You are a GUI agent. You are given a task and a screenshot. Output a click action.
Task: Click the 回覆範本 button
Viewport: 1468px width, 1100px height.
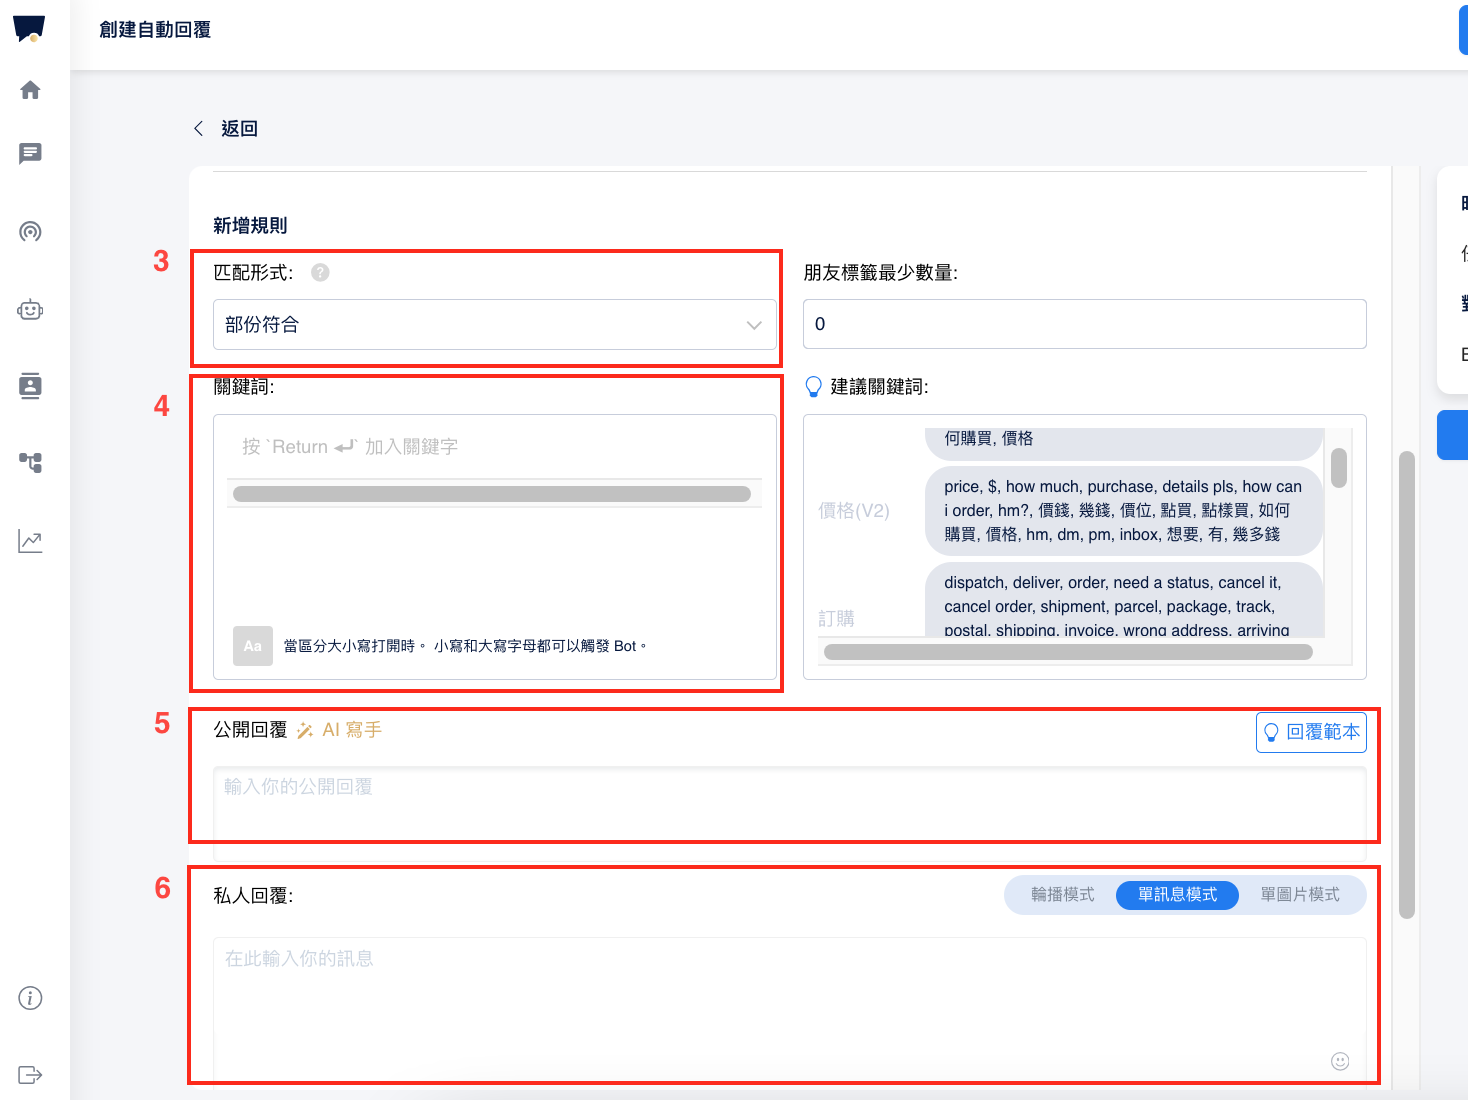coord(1311,732)
